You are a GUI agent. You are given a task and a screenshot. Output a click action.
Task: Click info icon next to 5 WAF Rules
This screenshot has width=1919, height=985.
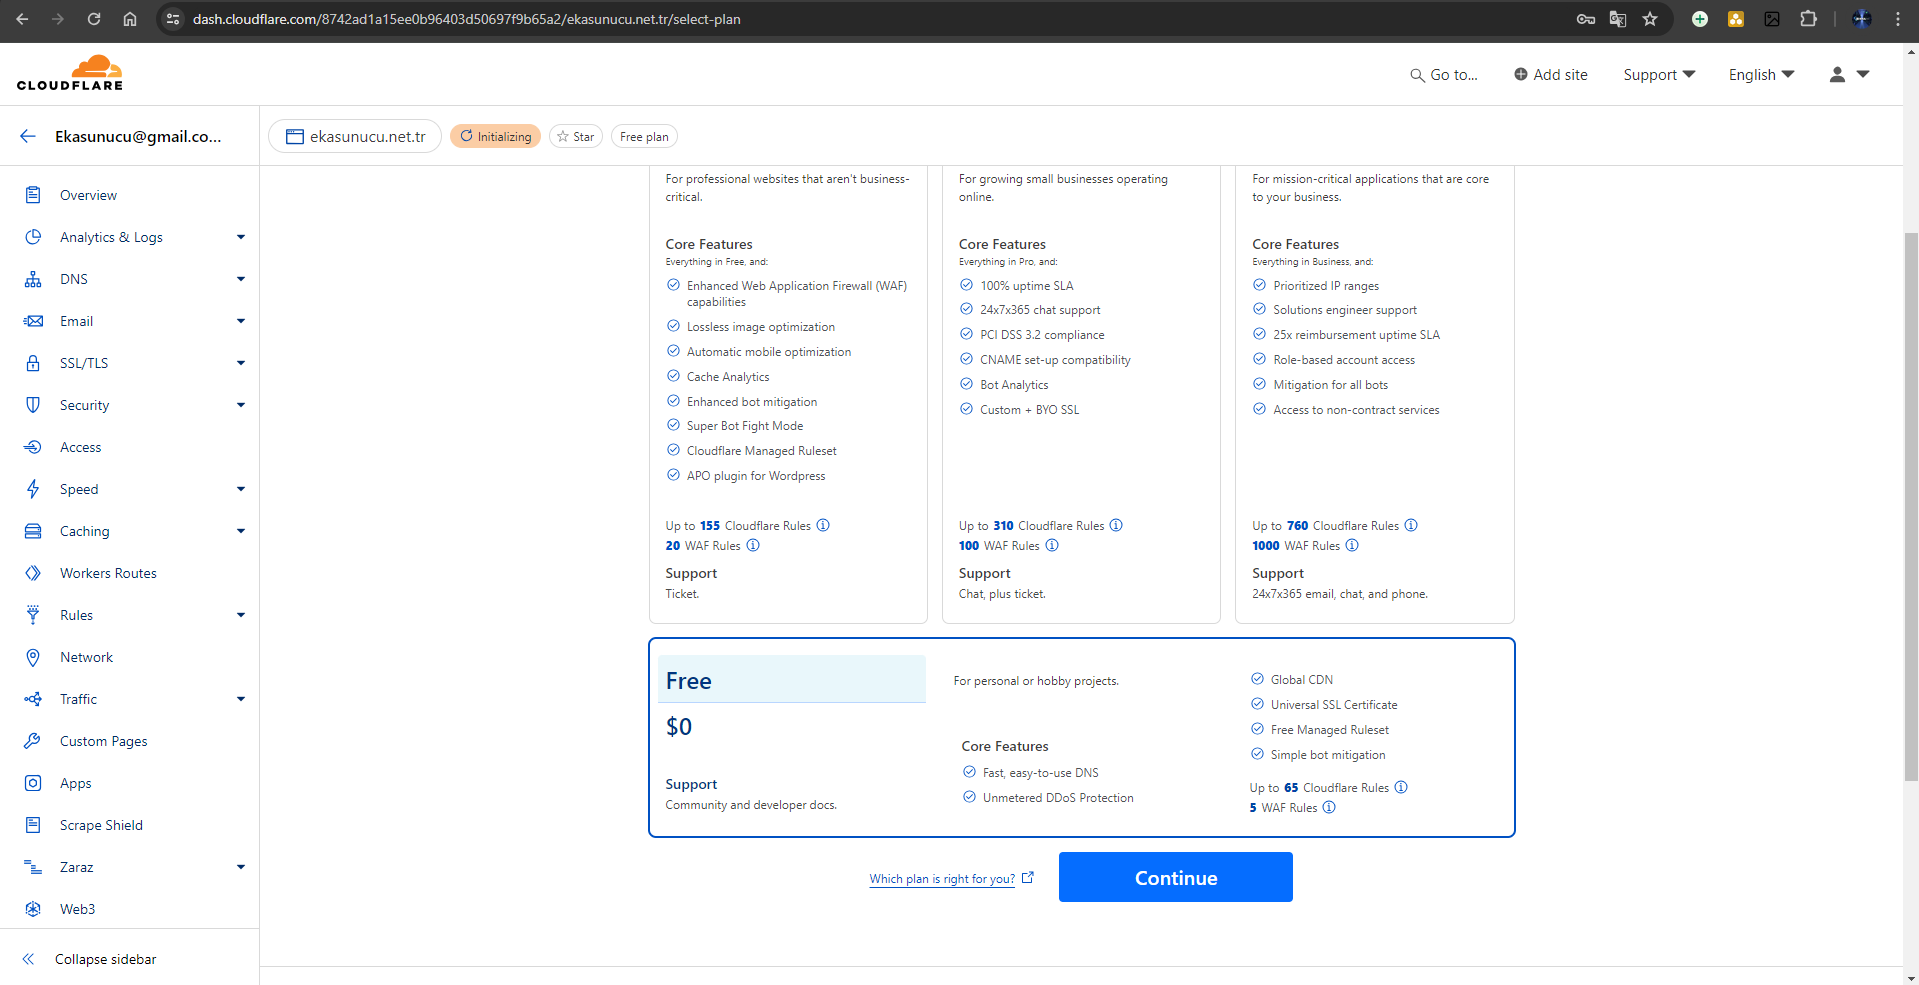(x=1329, y=807)
